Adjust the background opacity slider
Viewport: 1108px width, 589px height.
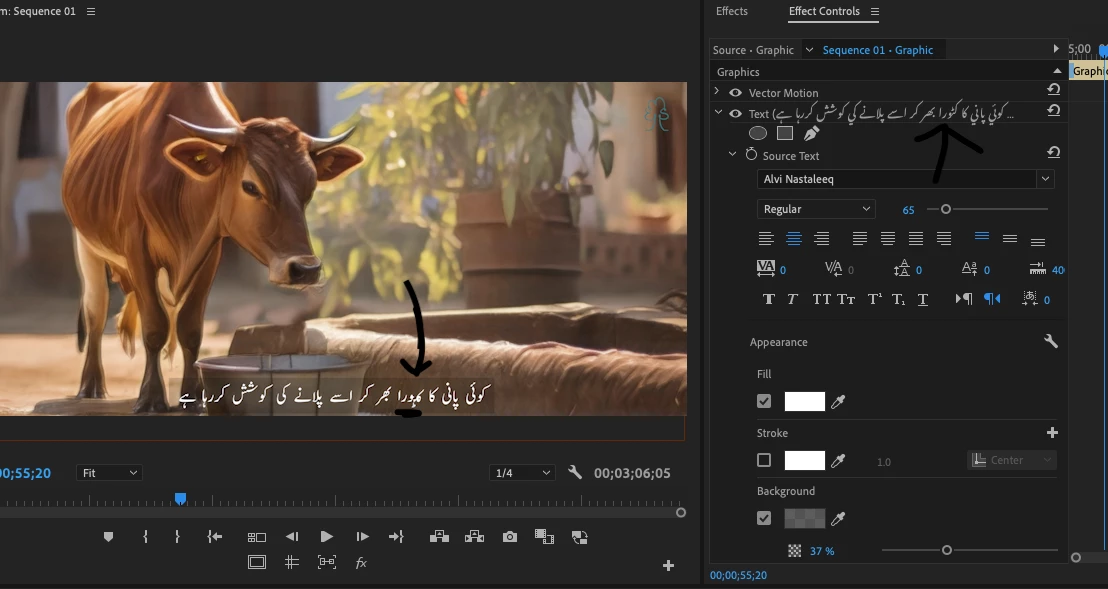pos(947,550)
